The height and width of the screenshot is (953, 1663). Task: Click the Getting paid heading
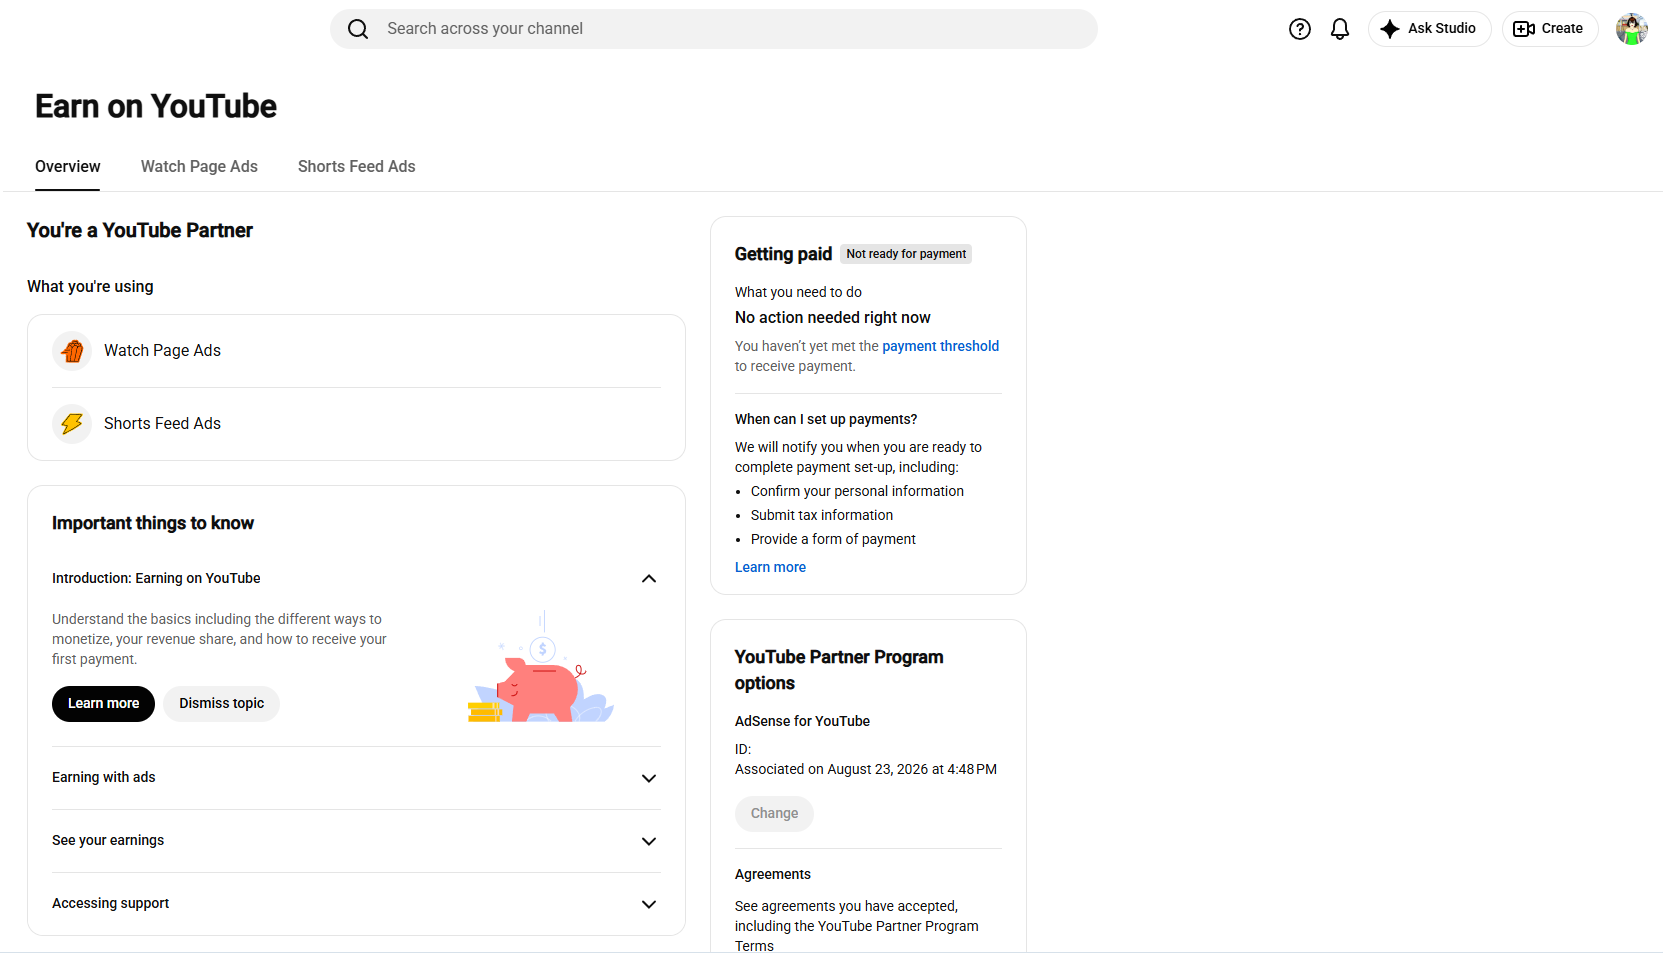tap(783, 254)
